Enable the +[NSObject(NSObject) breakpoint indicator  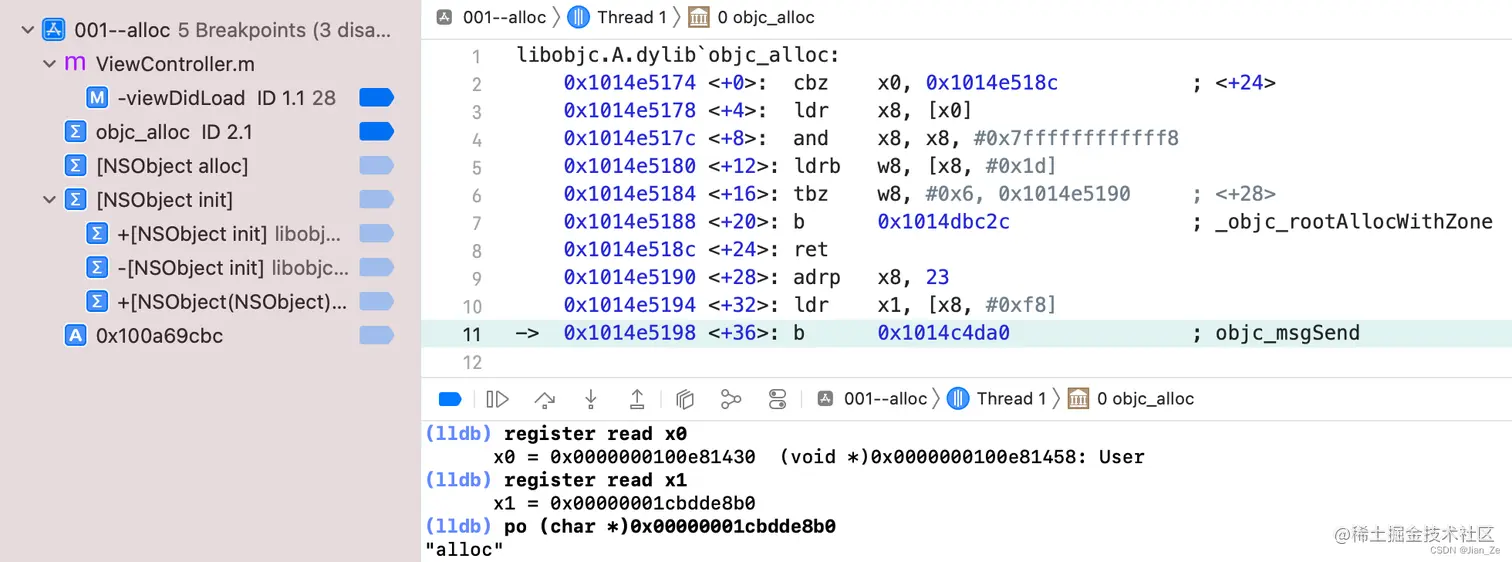point(377,302)
